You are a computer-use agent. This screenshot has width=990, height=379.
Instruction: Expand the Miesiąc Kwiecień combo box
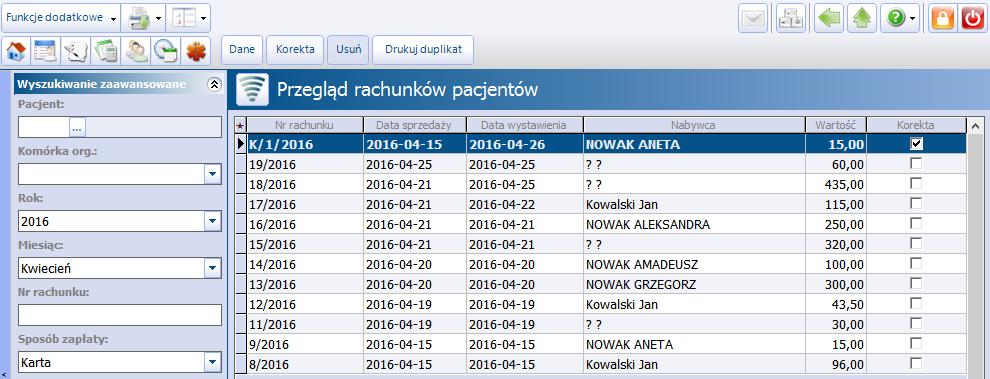(213, 268)
